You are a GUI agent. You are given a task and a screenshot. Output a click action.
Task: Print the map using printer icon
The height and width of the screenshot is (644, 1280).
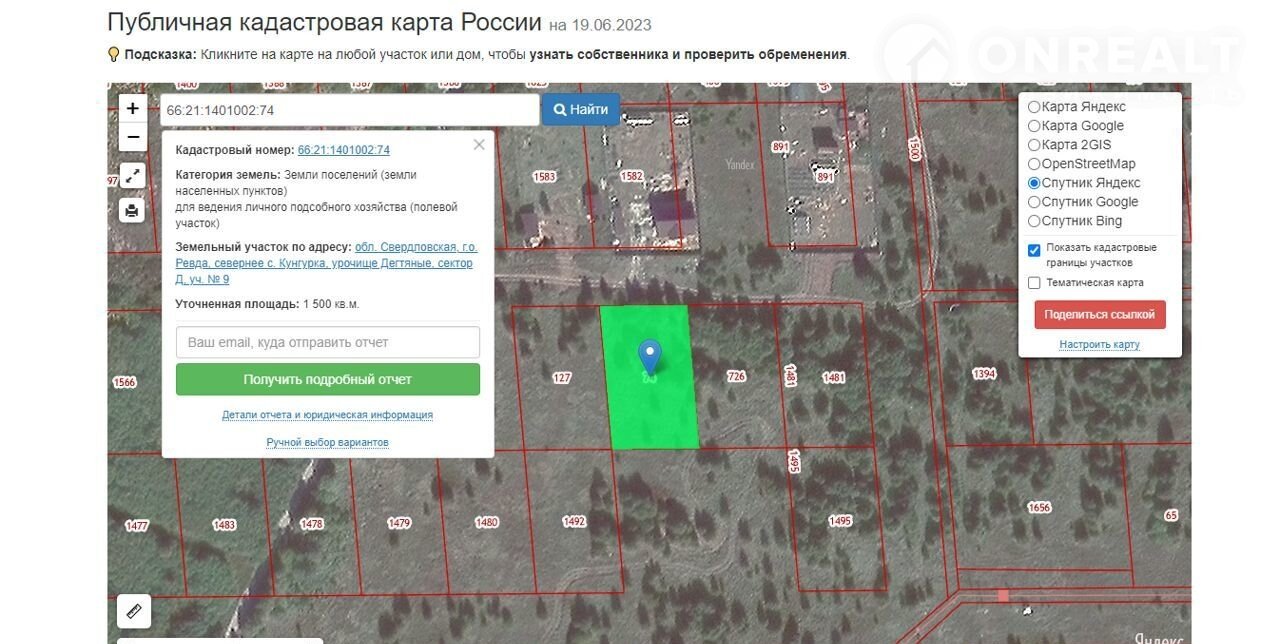(x=133, y=211)
